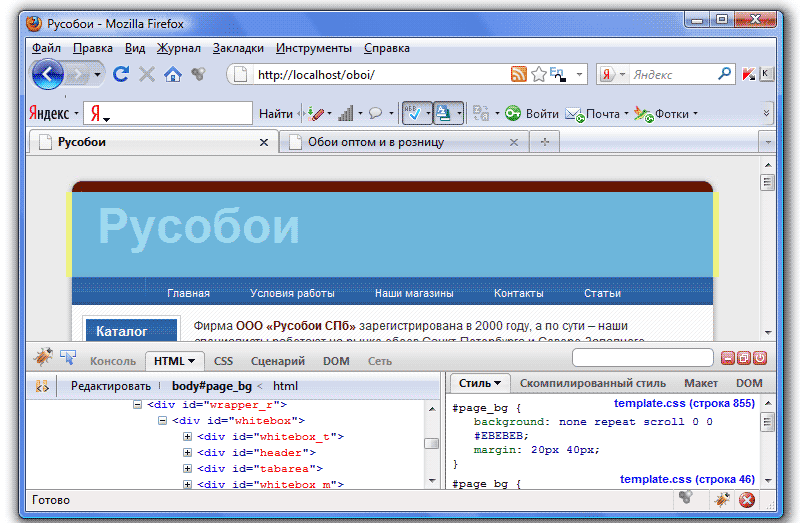This screenshot has height=523, width=800.
Task: Click Firebug bug icon in status bar
Action: [720, 499]
